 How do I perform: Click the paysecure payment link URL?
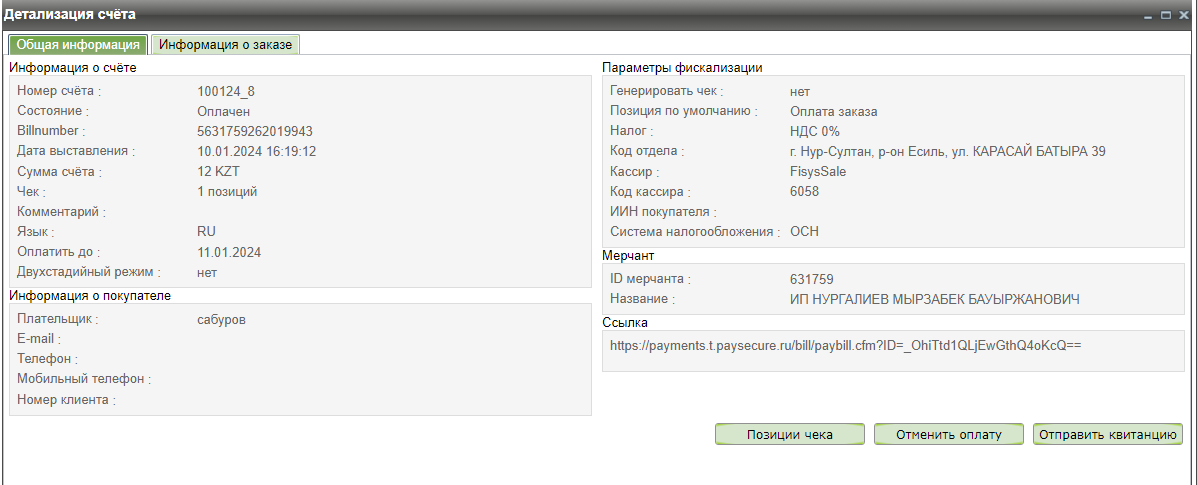(846, 346)
